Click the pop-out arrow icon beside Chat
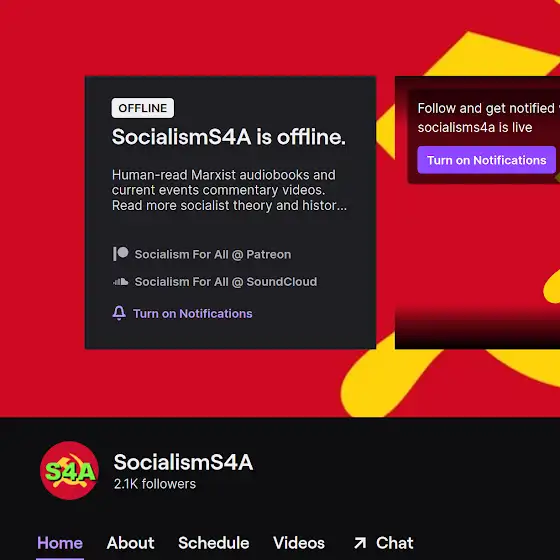This screenshot has width=560, height=560. click(360, 543)
